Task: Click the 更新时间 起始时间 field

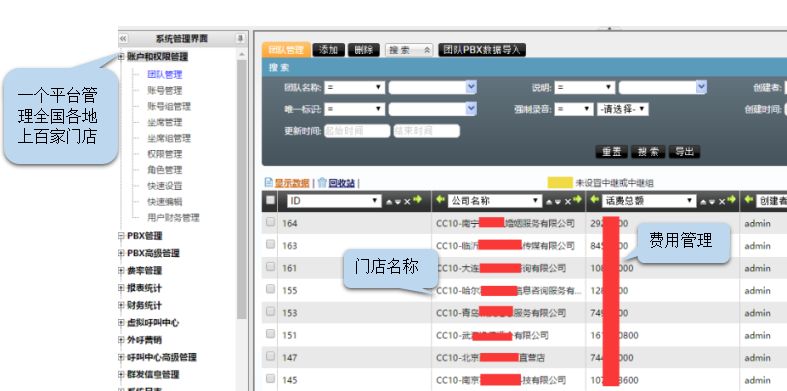Action: click(357, 132)
